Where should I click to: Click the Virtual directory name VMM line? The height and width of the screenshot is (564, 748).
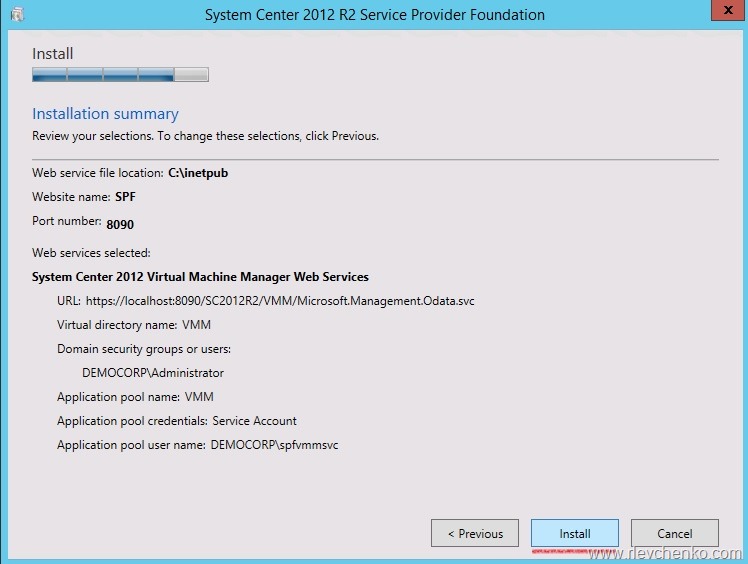click(134, 325)
